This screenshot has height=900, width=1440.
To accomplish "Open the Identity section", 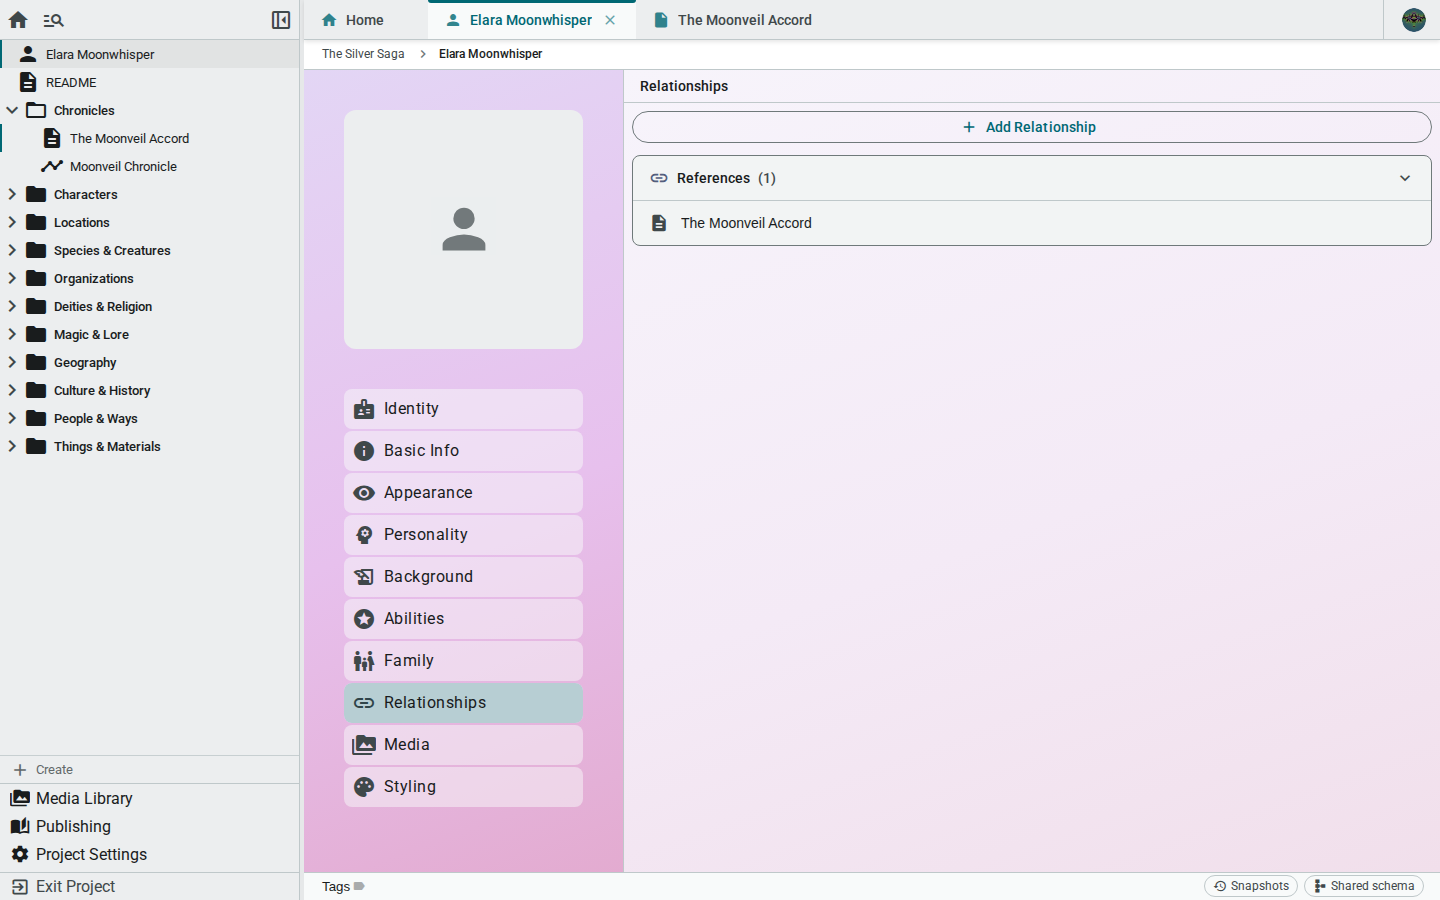I will [x=463, y=409].
